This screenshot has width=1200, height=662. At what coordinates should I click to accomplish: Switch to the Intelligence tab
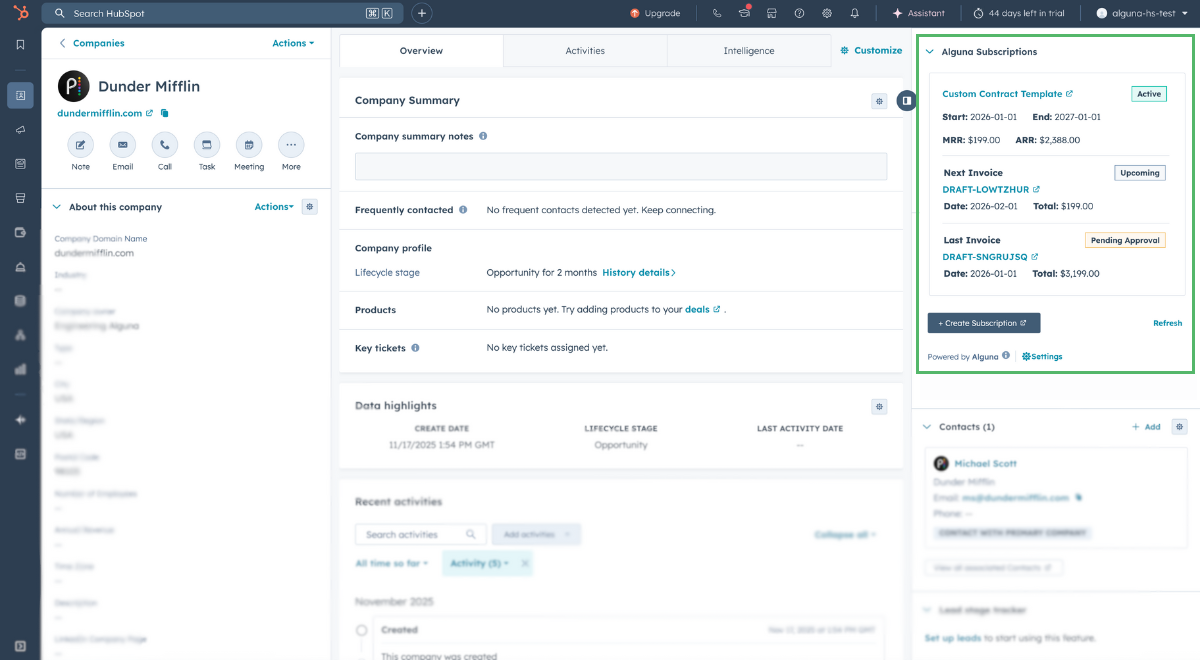pyautogui.click(x=749, y=51)
